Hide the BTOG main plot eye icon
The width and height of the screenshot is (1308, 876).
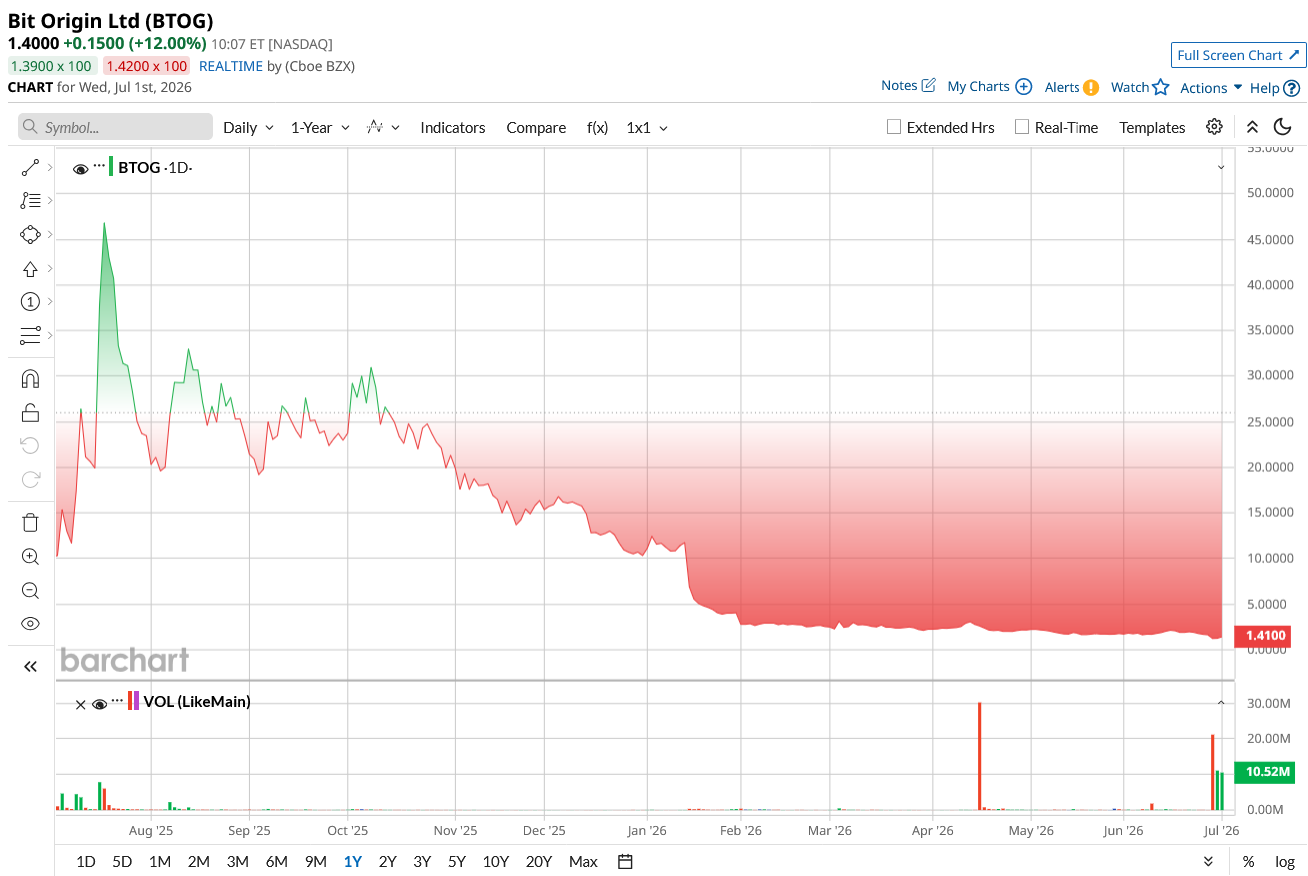[x=81, y=168]
